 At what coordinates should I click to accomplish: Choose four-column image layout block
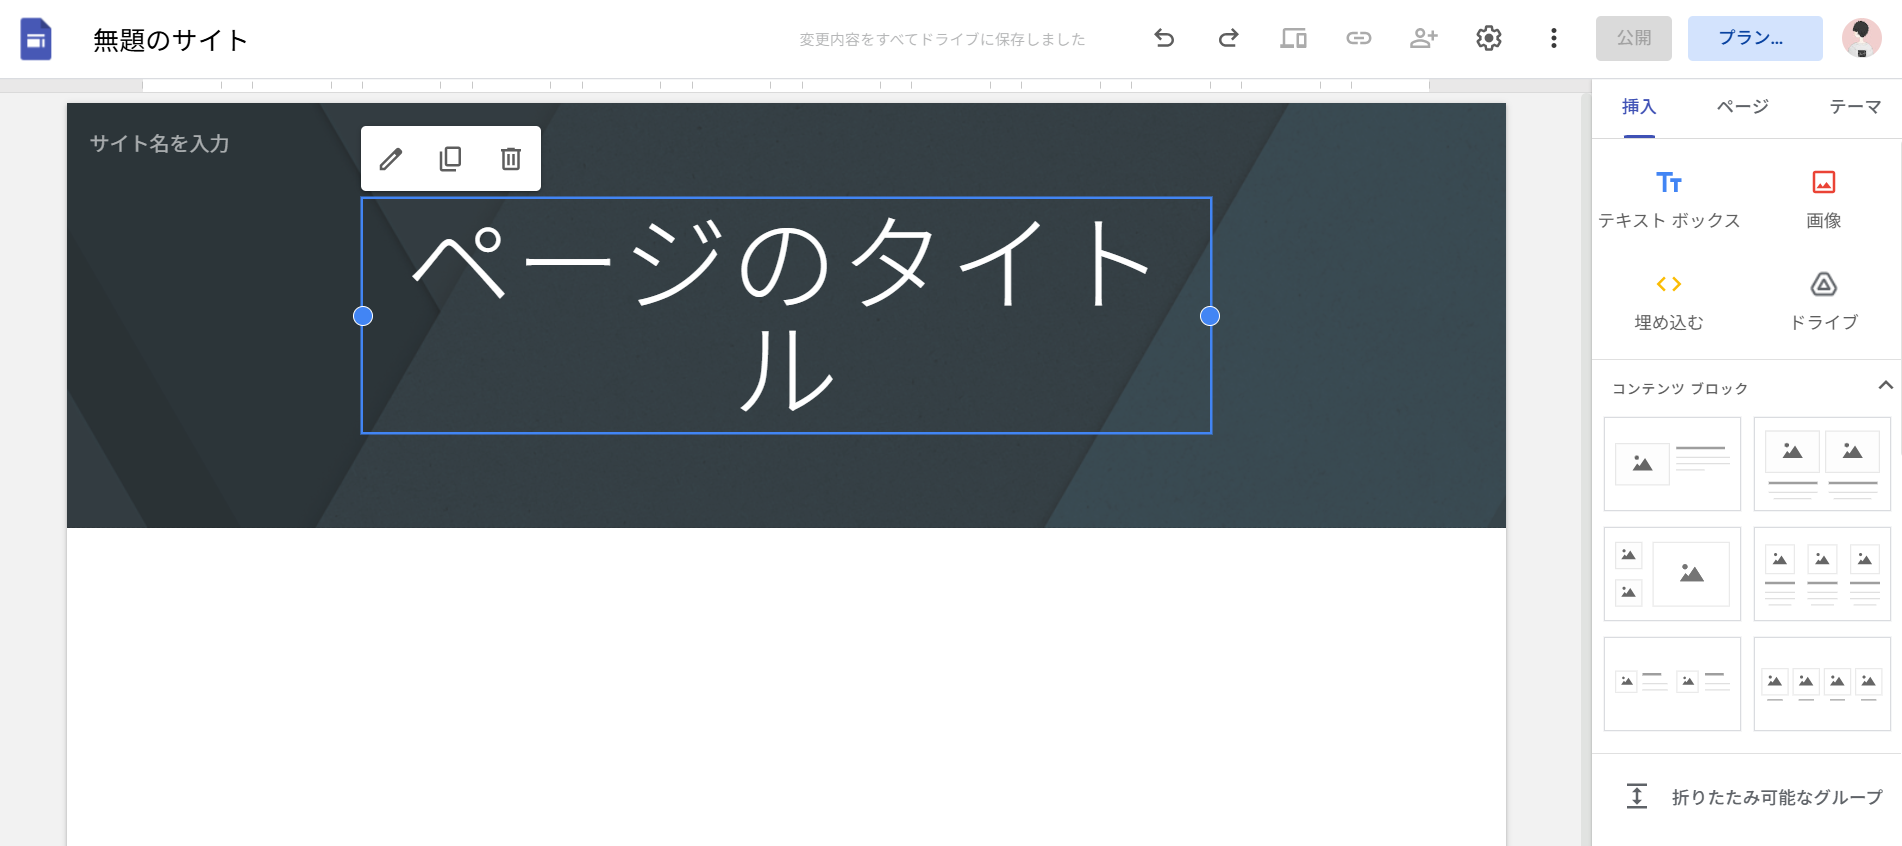[x=1822, y=684]
